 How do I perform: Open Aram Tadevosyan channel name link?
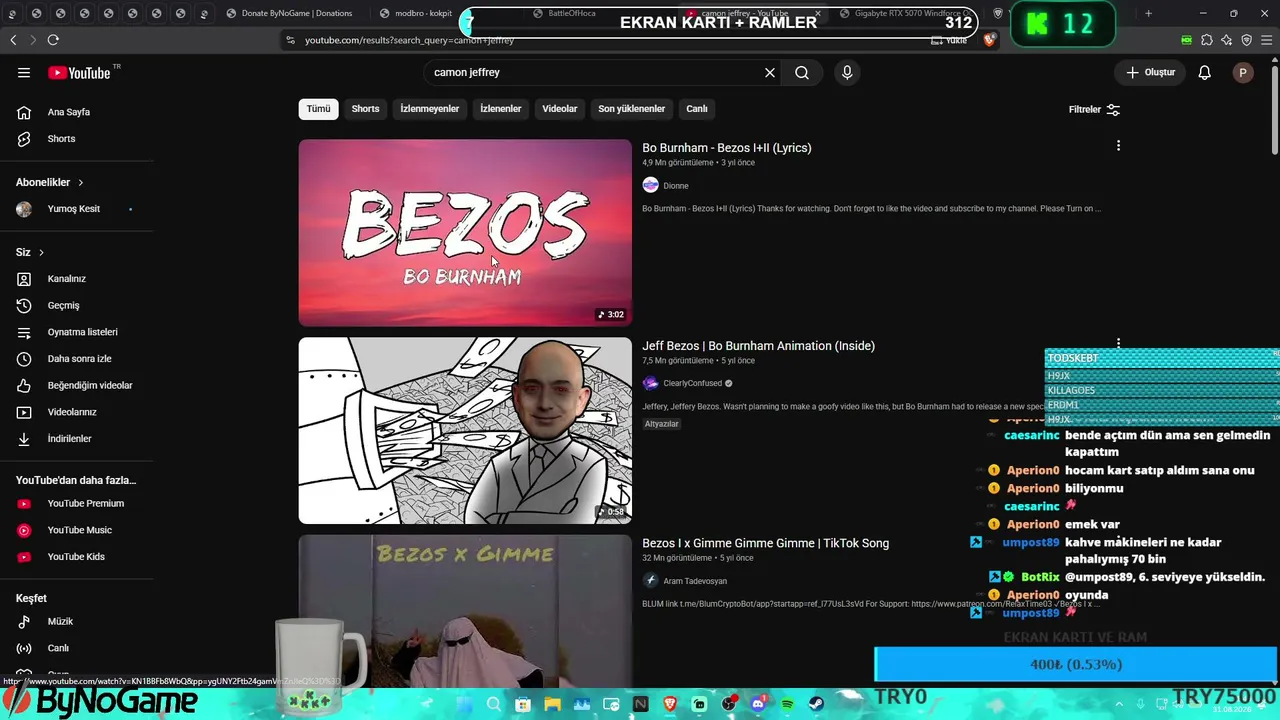(695, 581)
